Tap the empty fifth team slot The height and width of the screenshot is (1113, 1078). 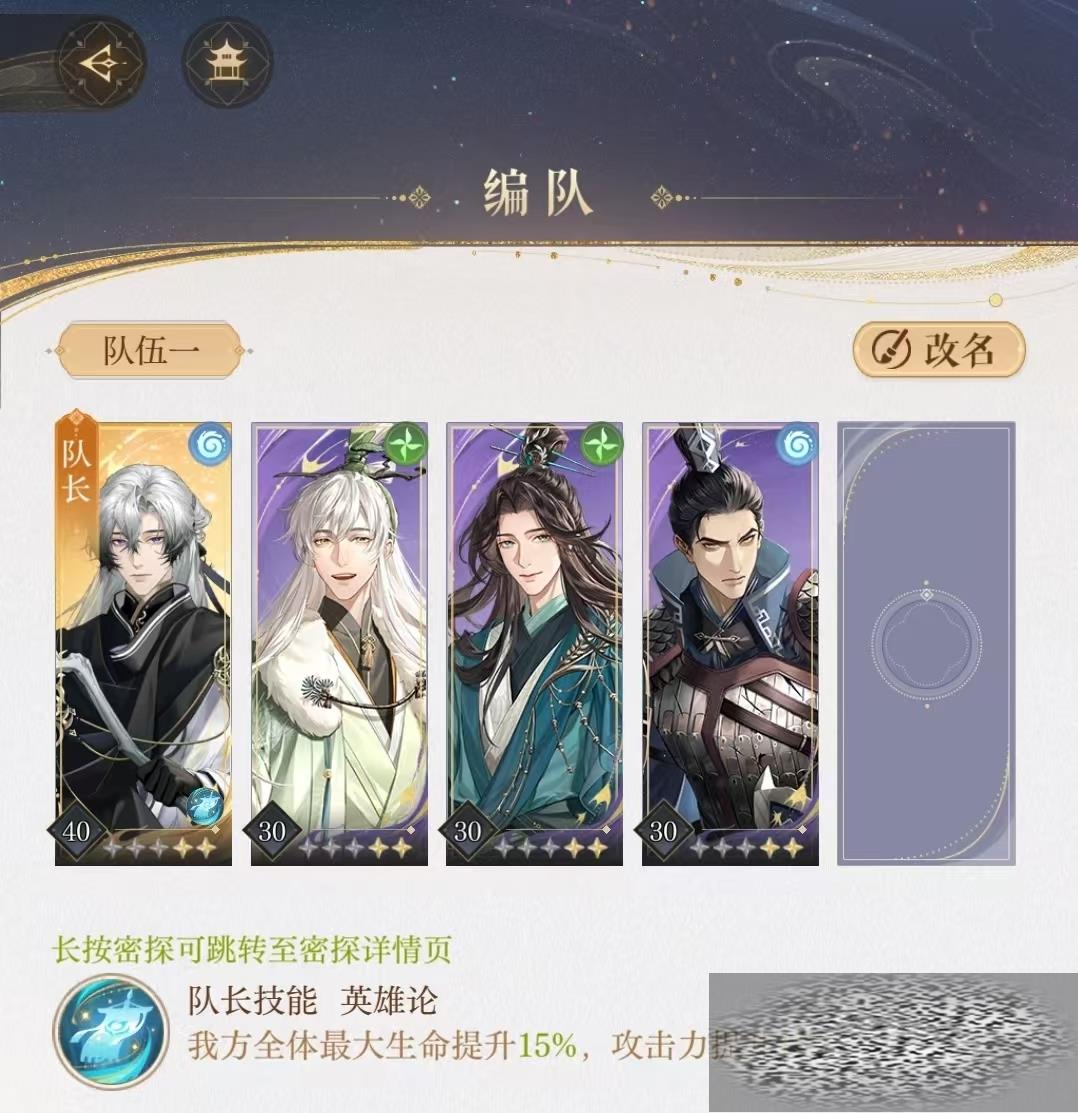coord(926,644)
